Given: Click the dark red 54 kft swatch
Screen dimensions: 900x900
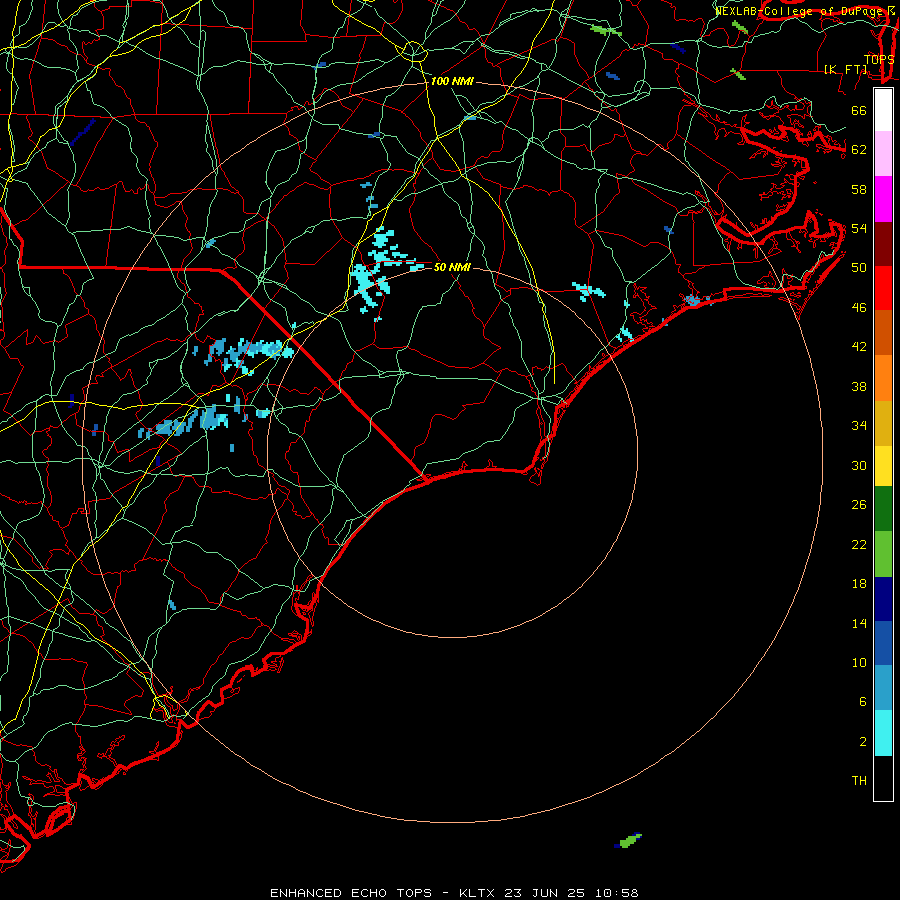Looking at the screenshot, I should [883, 243].
